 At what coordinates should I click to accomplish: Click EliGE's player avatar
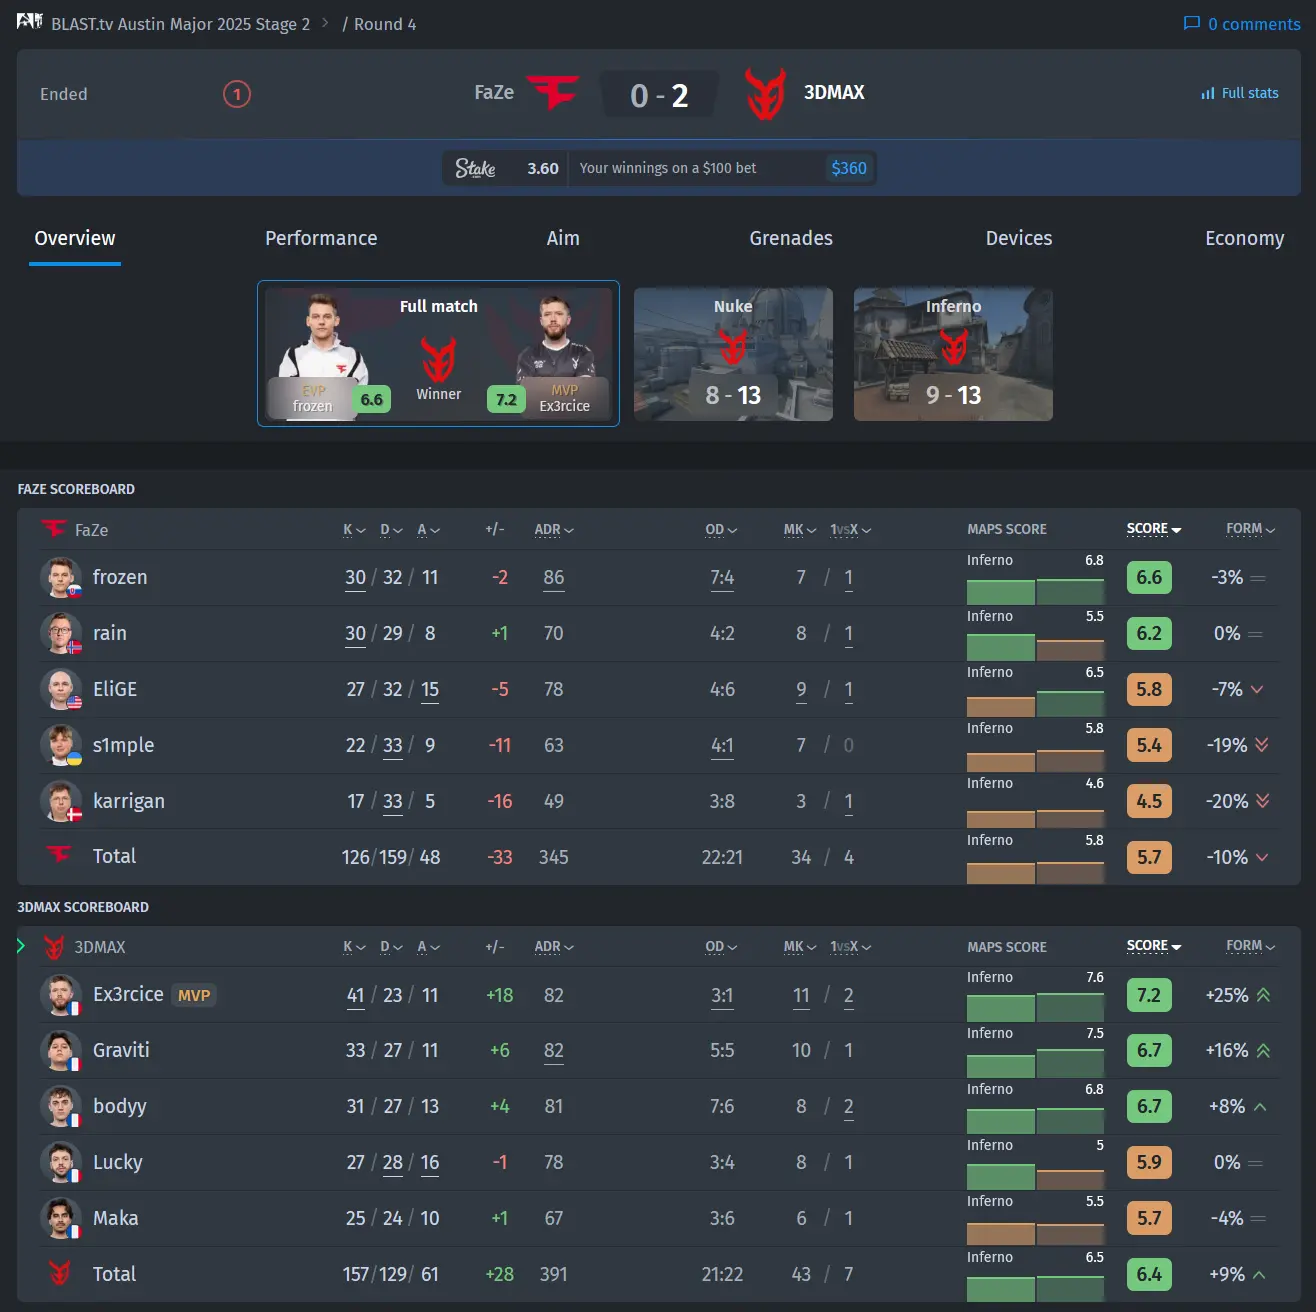[60, 689]
